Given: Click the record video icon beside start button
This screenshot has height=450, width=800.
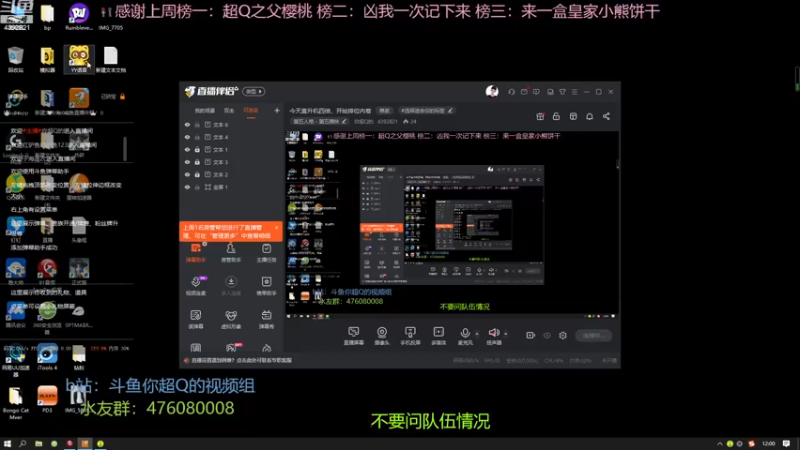Looking at the screenshot, I should [x=531, y=335].
